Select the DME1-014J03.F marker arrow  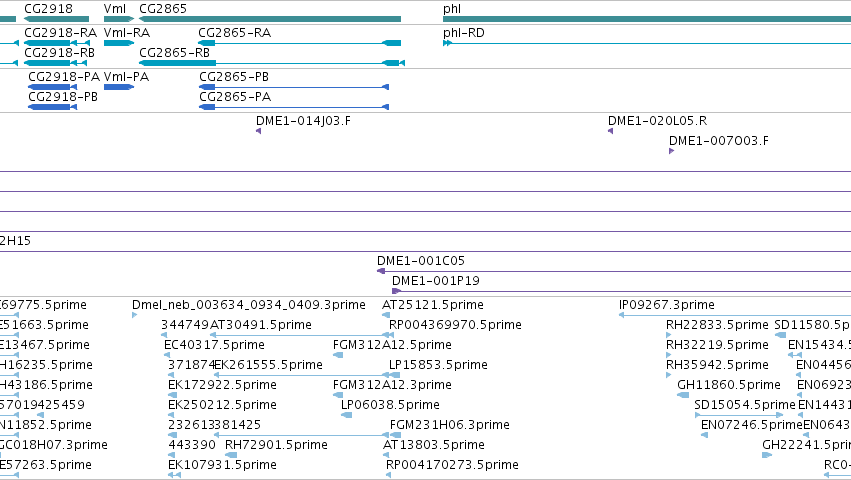pyautogui.click(x=258, y=131)
